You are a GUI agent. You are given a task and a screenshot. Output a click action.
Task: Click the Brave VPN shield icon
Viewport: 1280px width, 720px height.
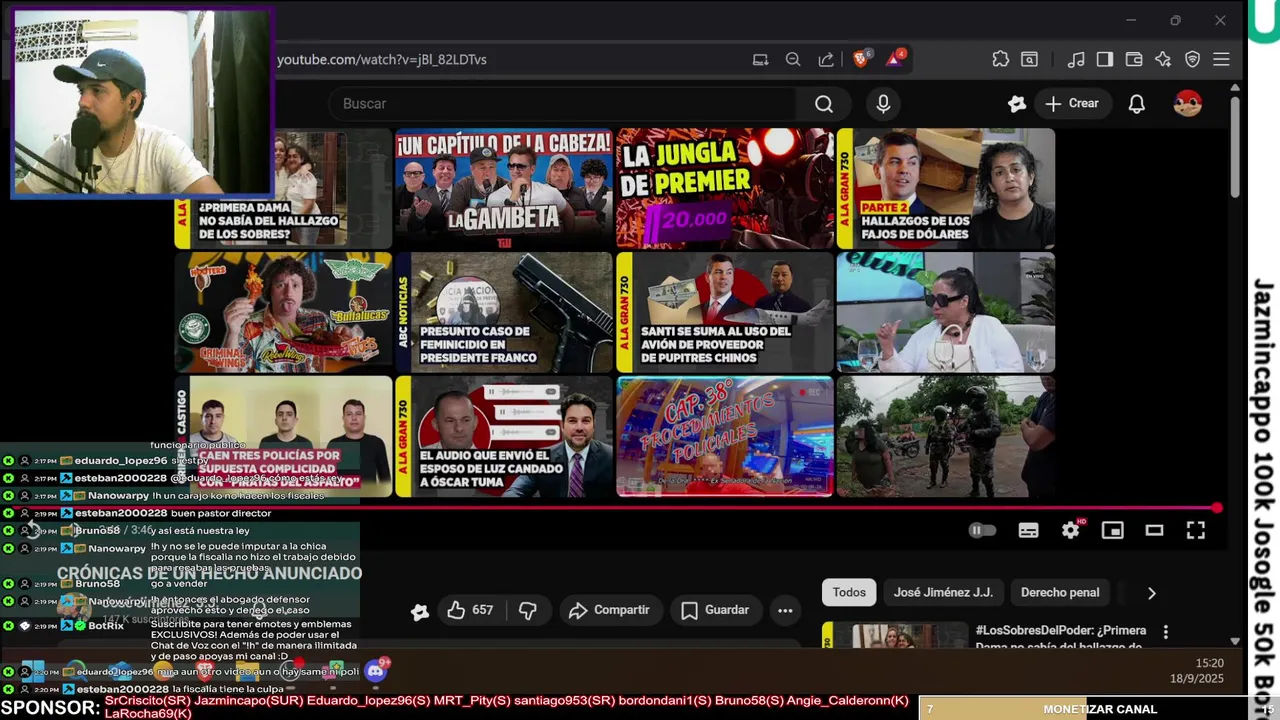point(1192,59)
